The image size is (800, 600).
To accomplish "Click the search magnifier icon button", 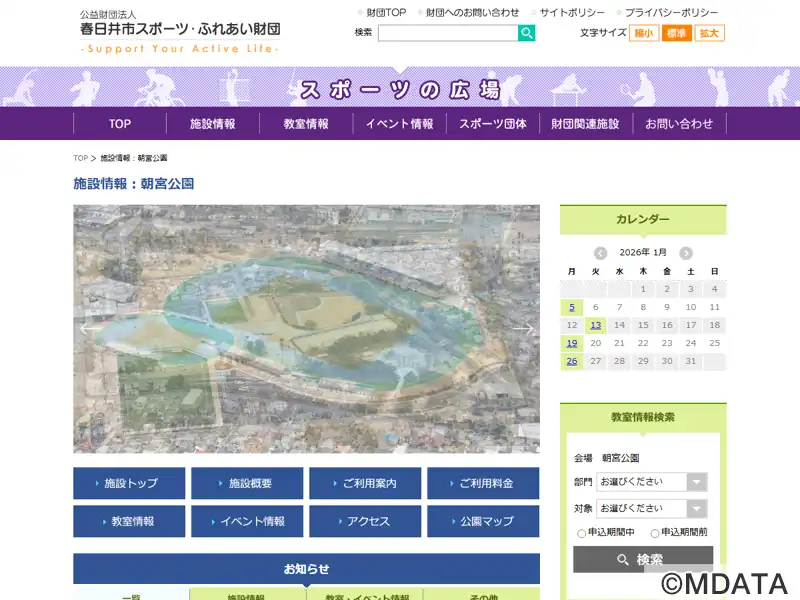I will pyautogui.click(x=526, y=33).
